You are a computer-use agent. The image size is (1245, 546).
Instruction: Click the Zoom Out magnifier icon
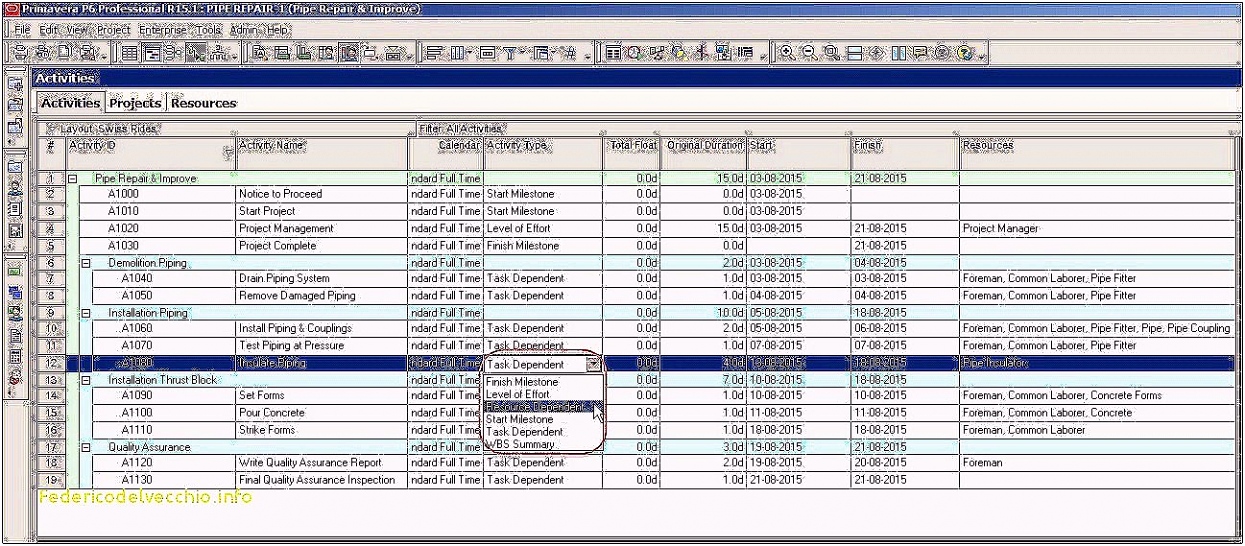tap(809, 52)
